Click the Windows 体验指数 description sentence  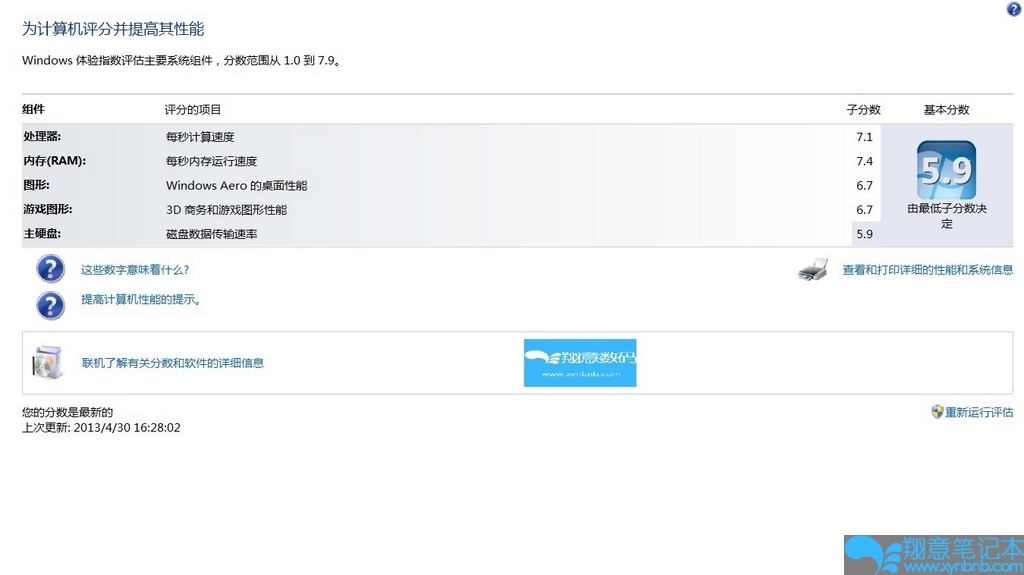[x=181, y=60]
